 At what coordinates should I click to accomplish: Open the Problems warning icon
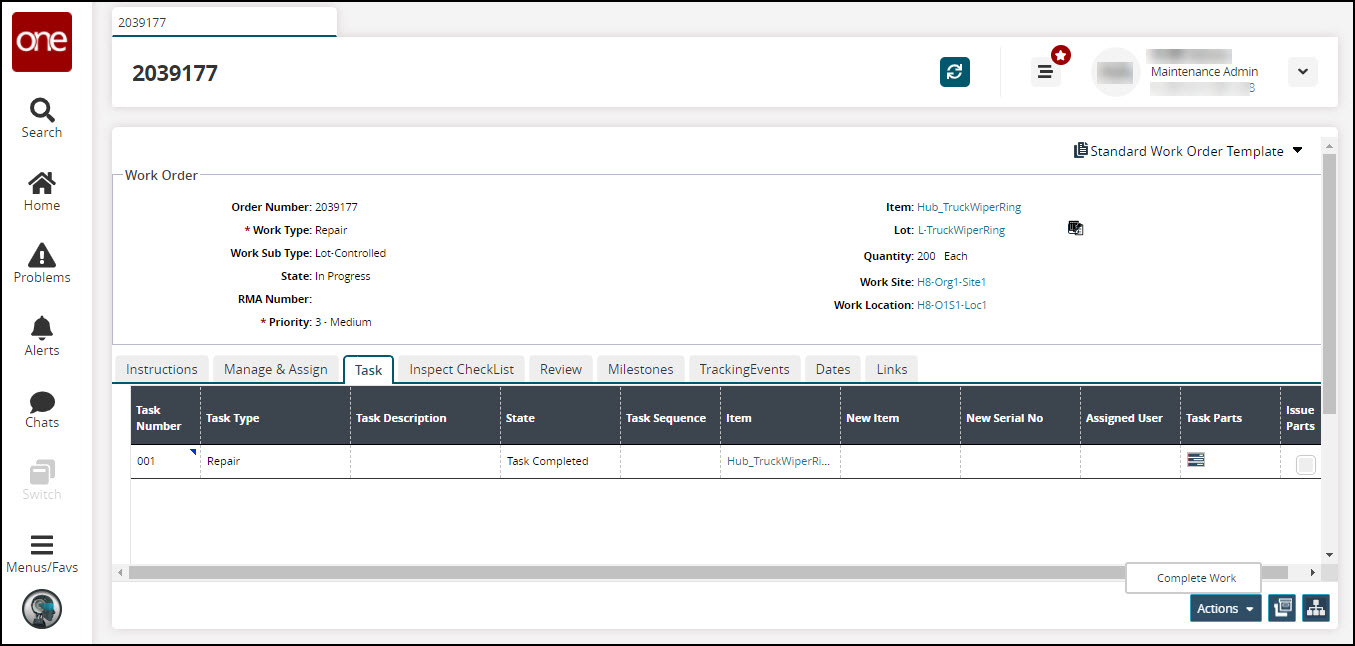pos(42,264)
